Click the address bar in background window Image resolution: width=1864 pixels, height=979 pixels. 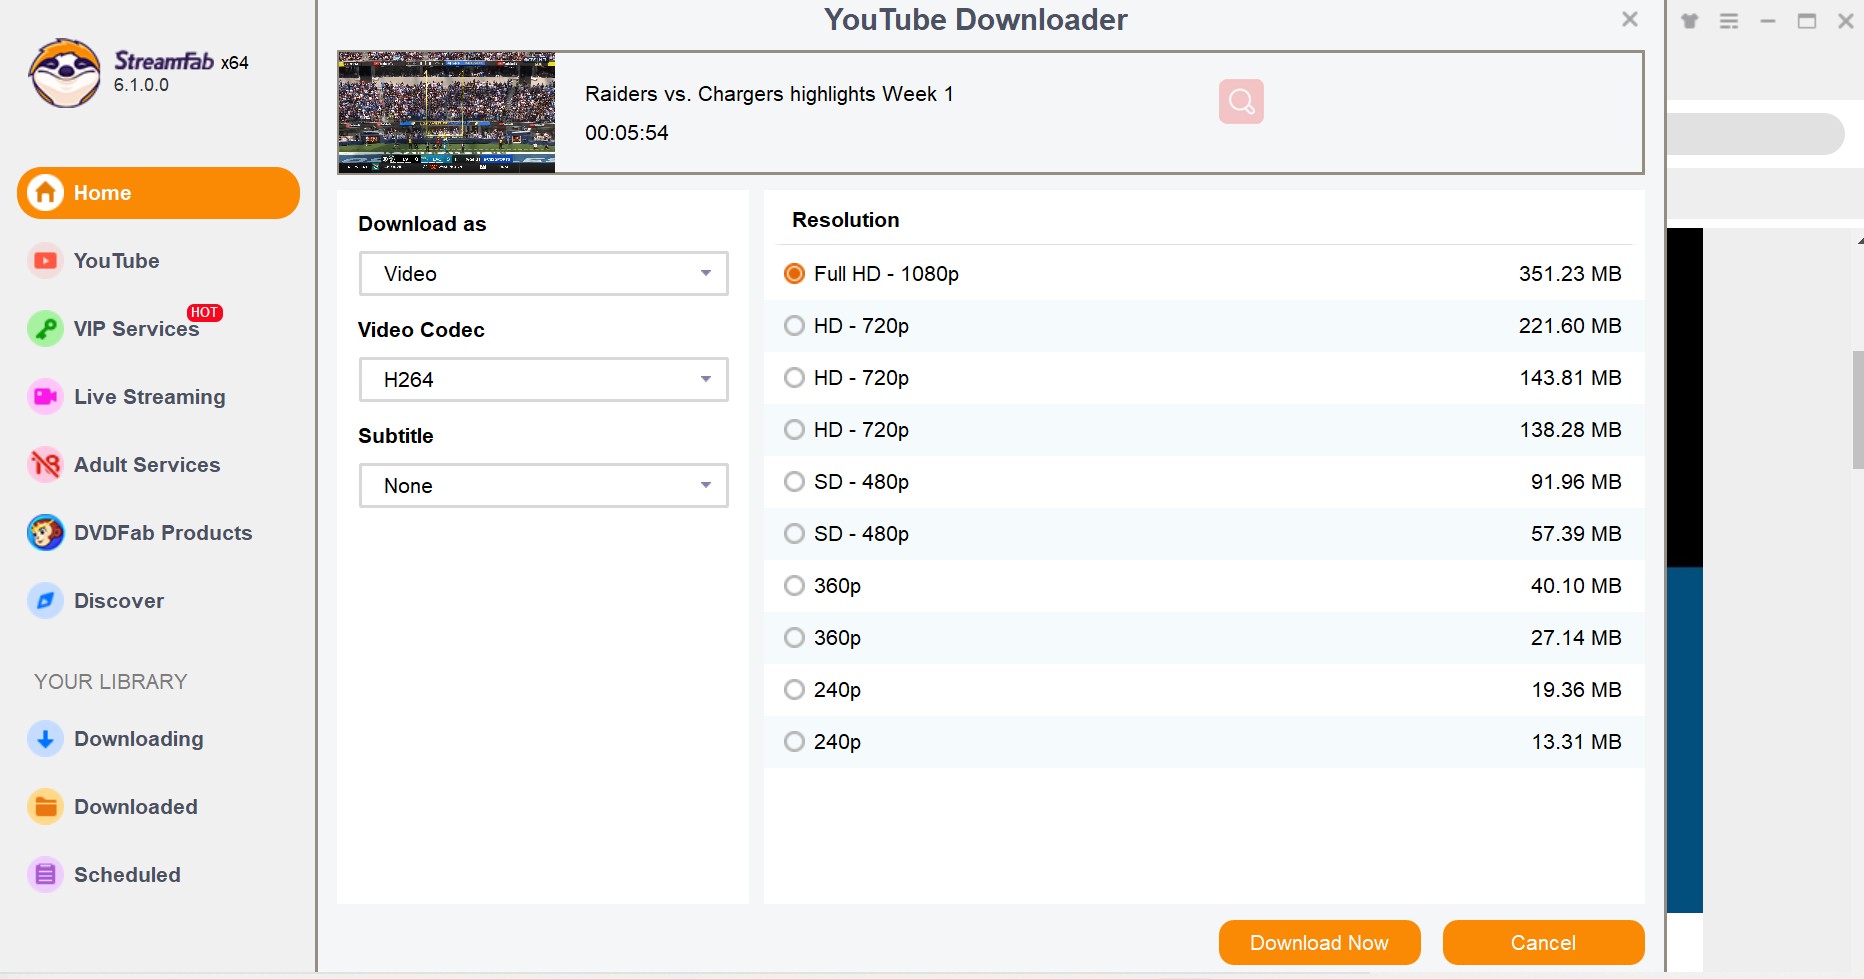[x=1755, y=134]
